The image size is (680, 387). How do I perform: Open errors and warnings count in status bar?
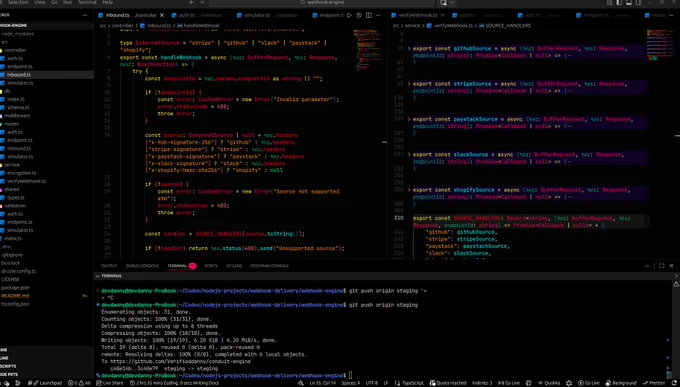pos(79,383)
